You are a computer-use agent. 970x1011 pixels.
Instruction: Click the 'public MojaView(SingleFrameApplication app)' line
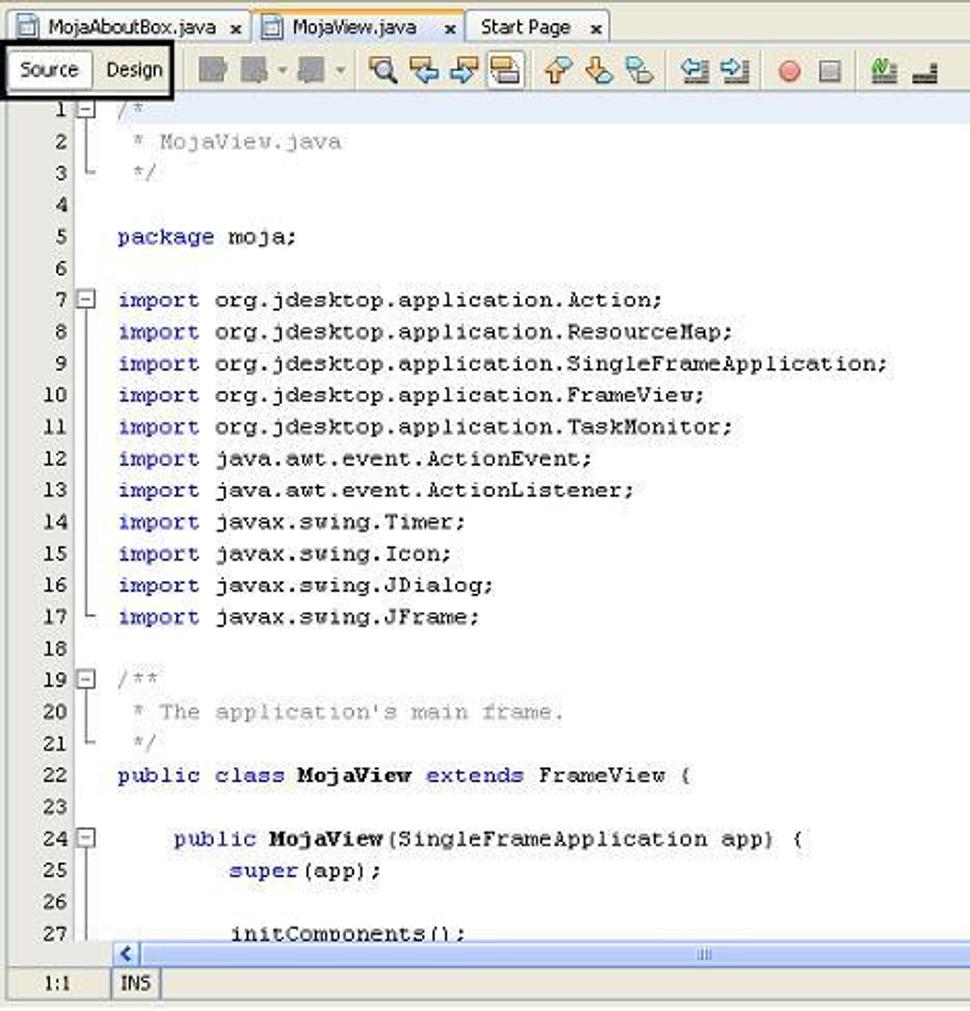[488, 838]
